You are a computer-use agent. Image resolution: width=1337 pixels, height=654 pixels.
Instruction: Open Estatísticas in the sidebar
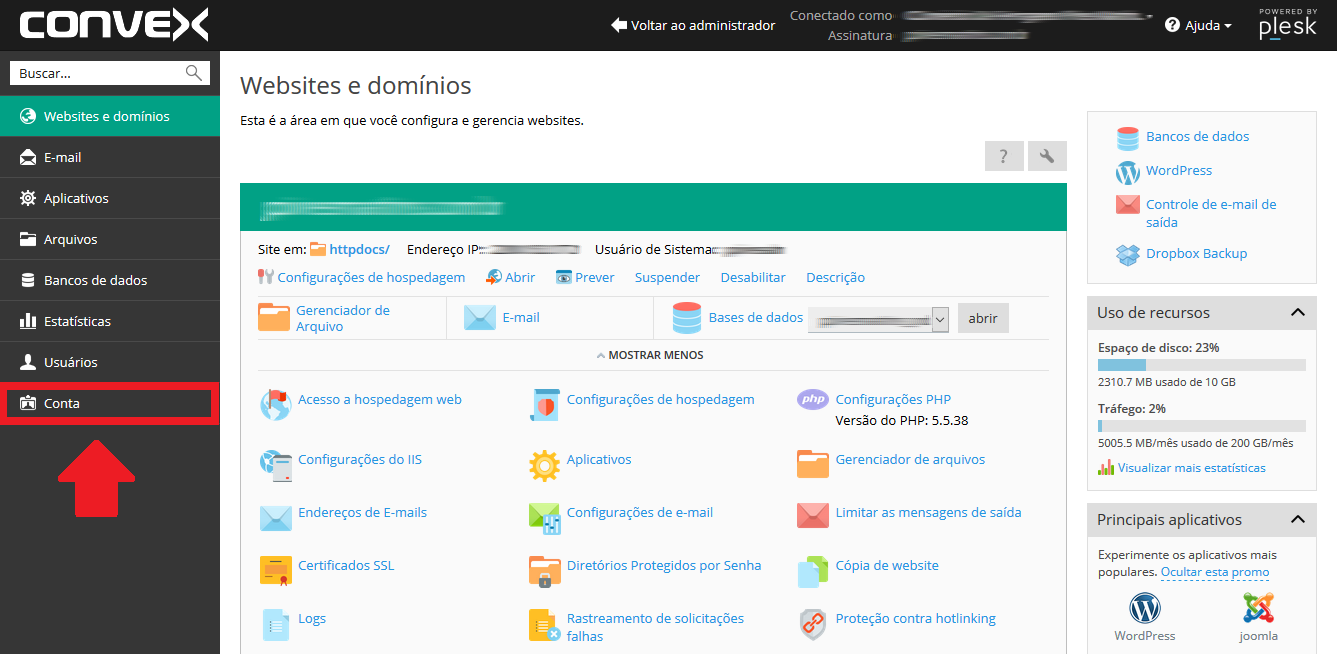(110, 321)
